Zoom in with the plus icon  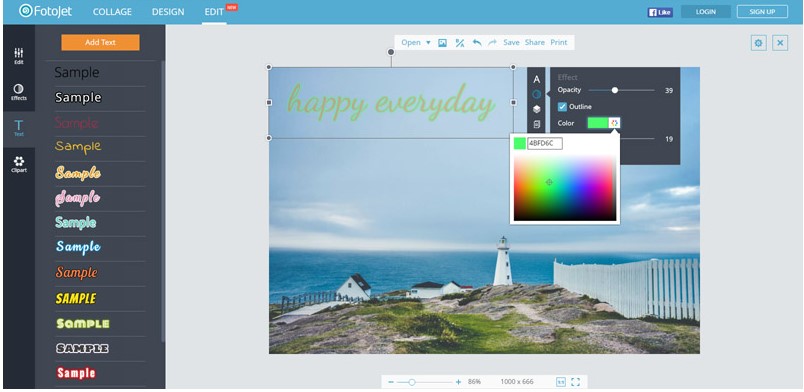[x=458, y=382]
